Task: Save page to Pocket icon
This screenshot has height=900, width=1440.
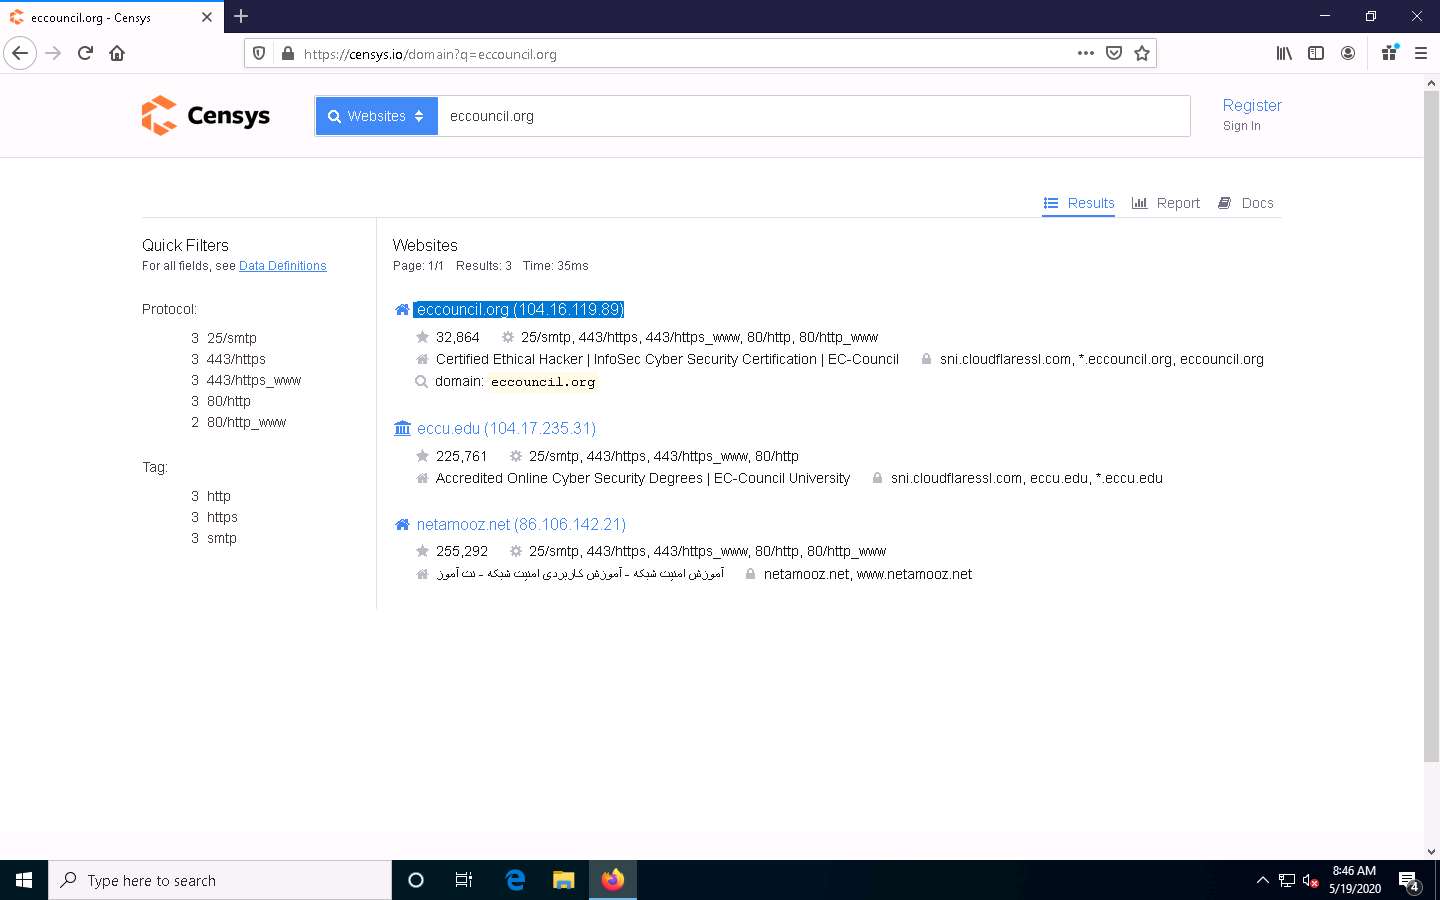Action: coord(1114,53)
